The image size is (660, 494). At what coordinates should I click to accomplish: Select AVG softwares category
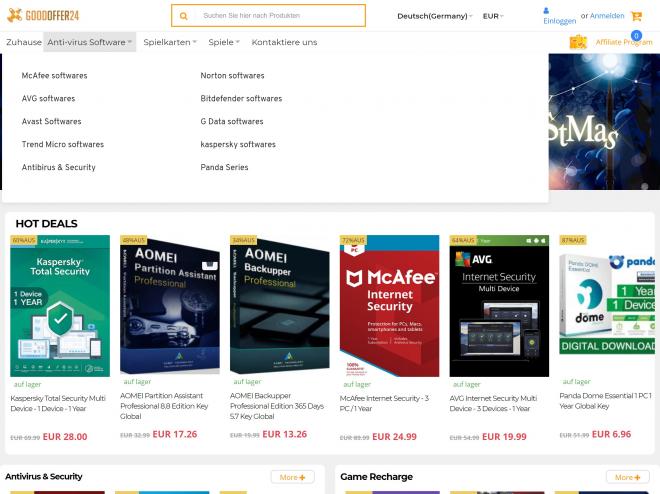(48, 98)
